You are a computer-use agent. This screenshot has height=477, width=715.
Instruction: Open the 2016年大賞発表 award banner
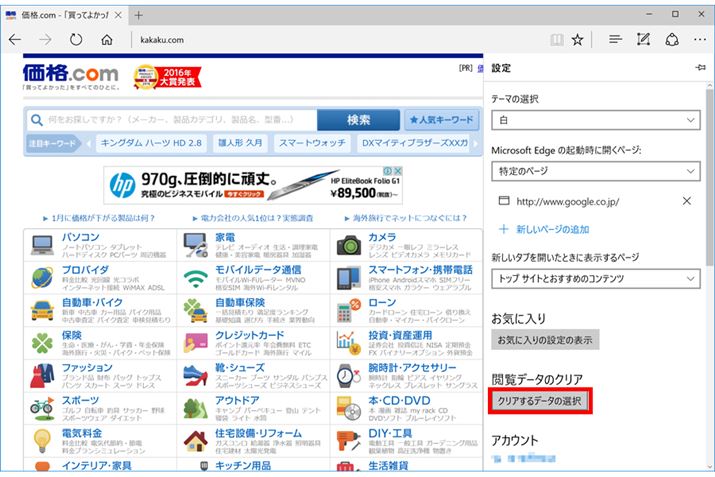[x=167, y=77]
